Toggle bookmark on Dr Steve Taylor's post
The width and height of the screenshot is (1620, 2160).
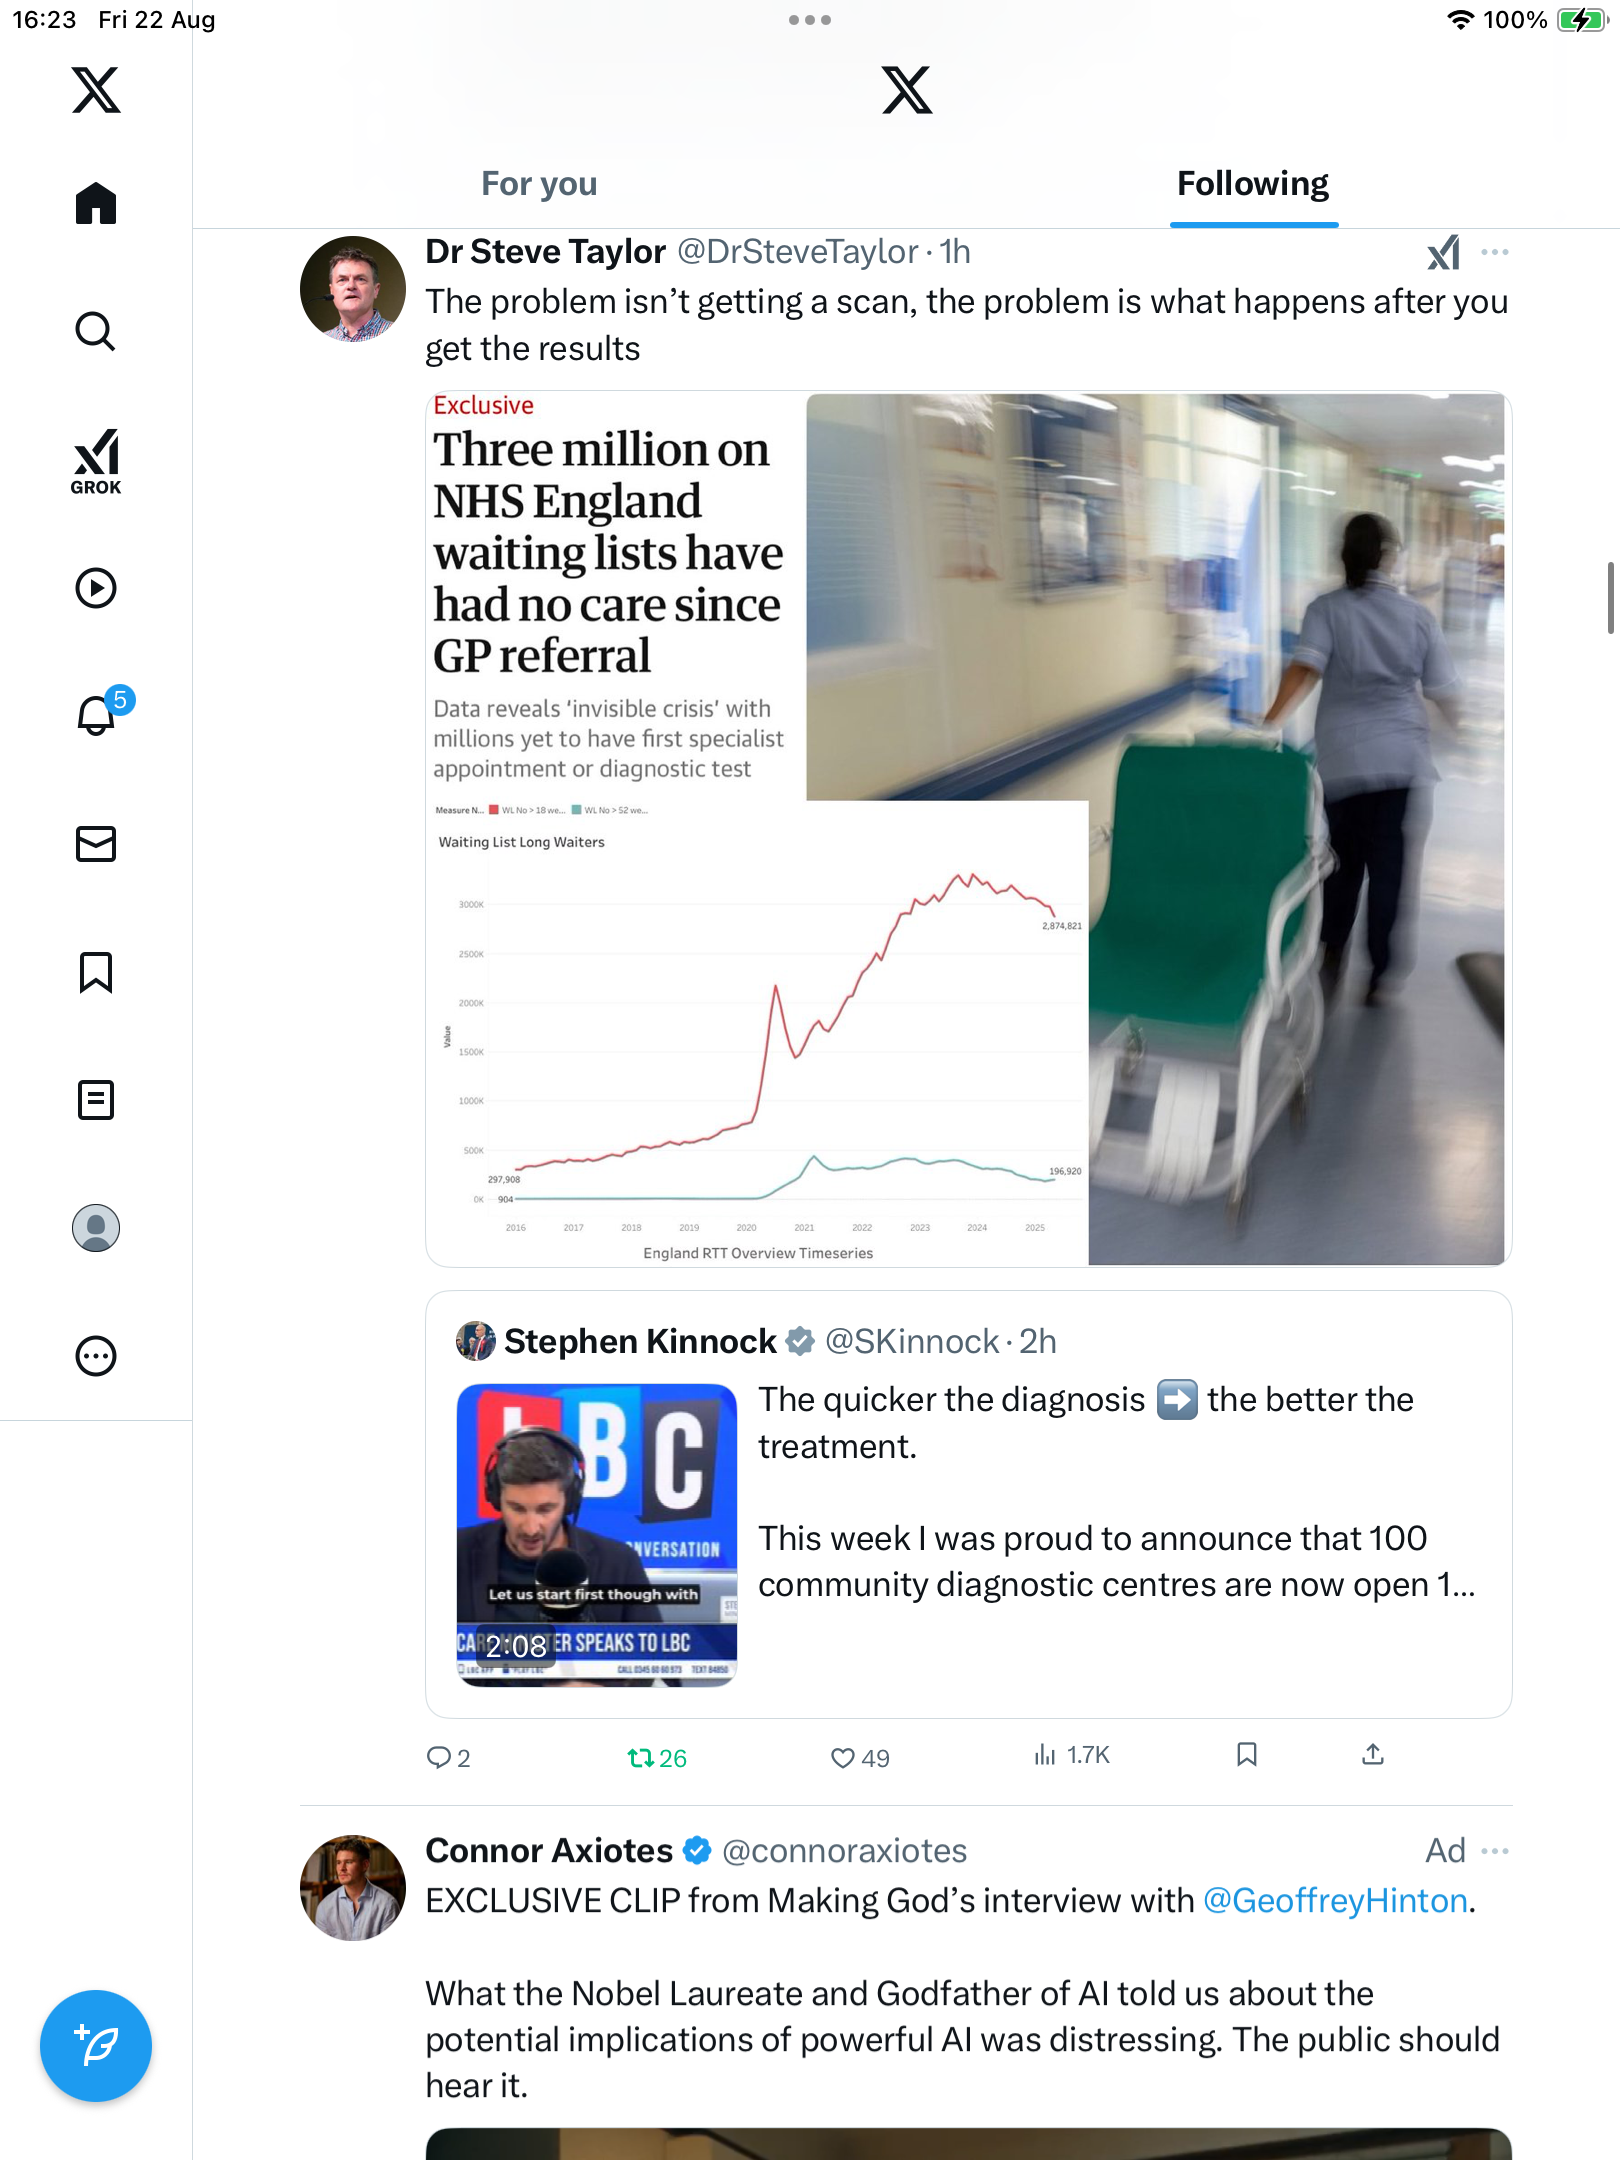coord(1246,1755)
